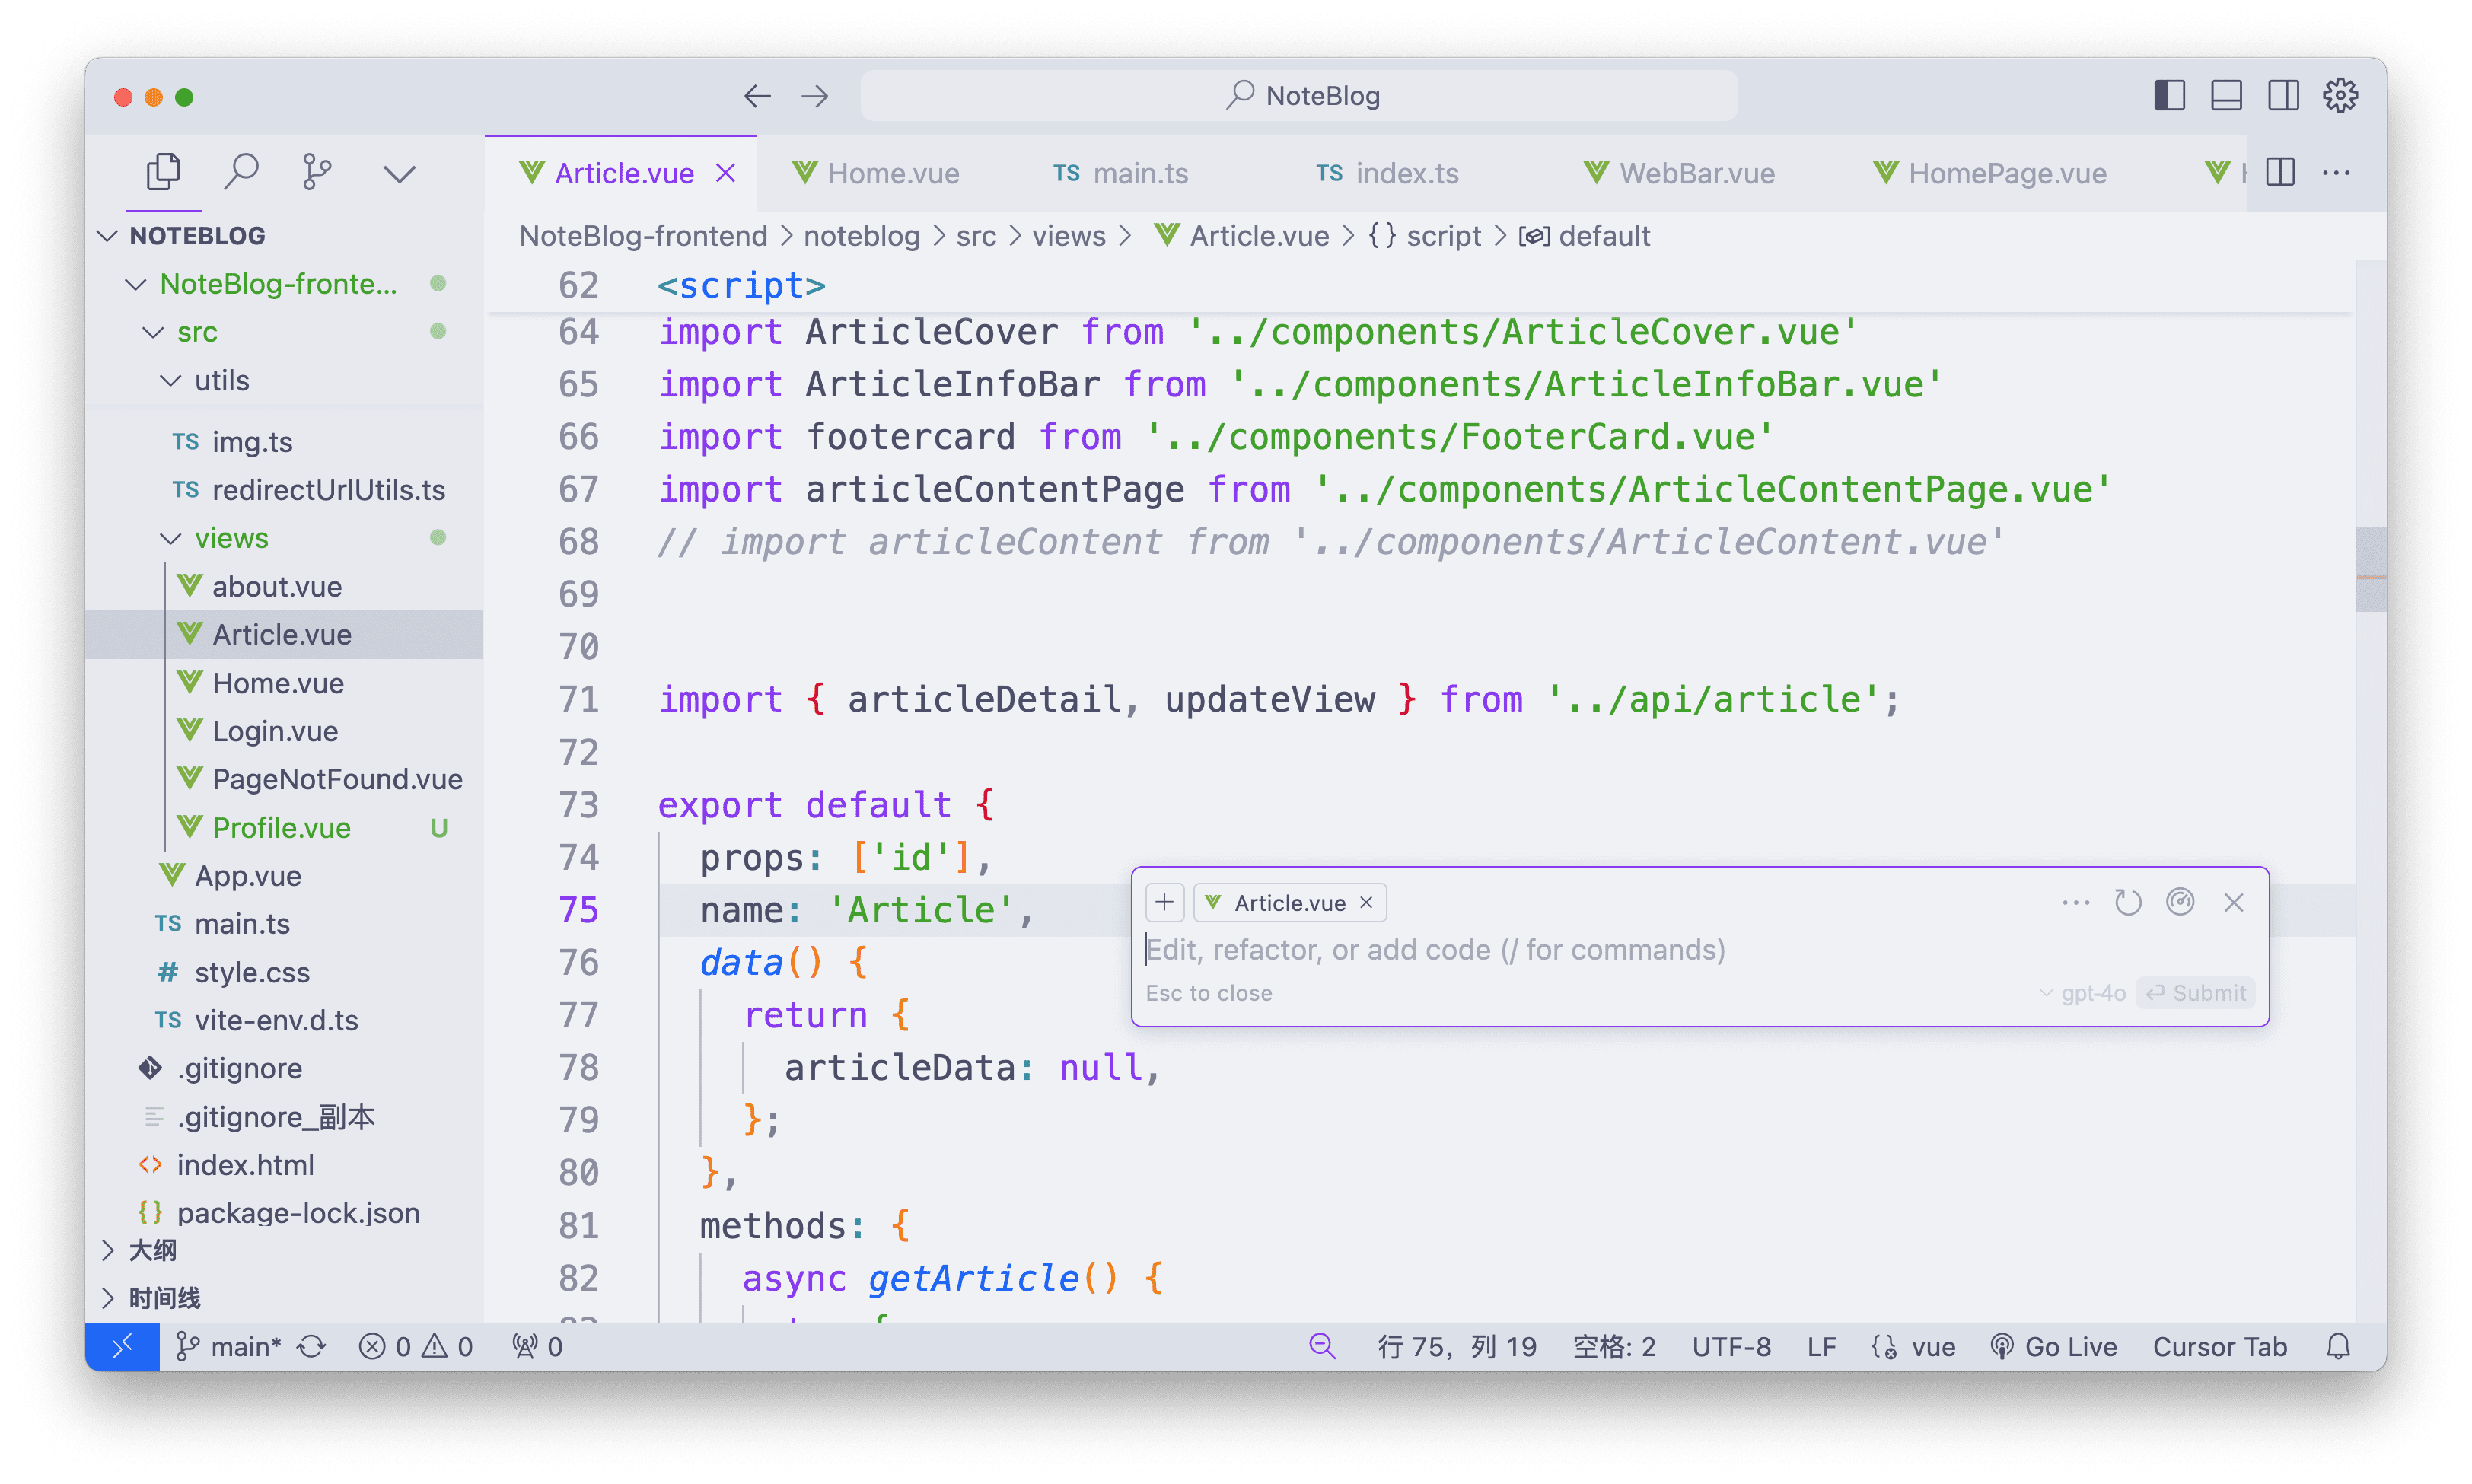This screenshot has height=1484, width=2472.
Task: Open Profile.vue untracked file
Action: 284,827
